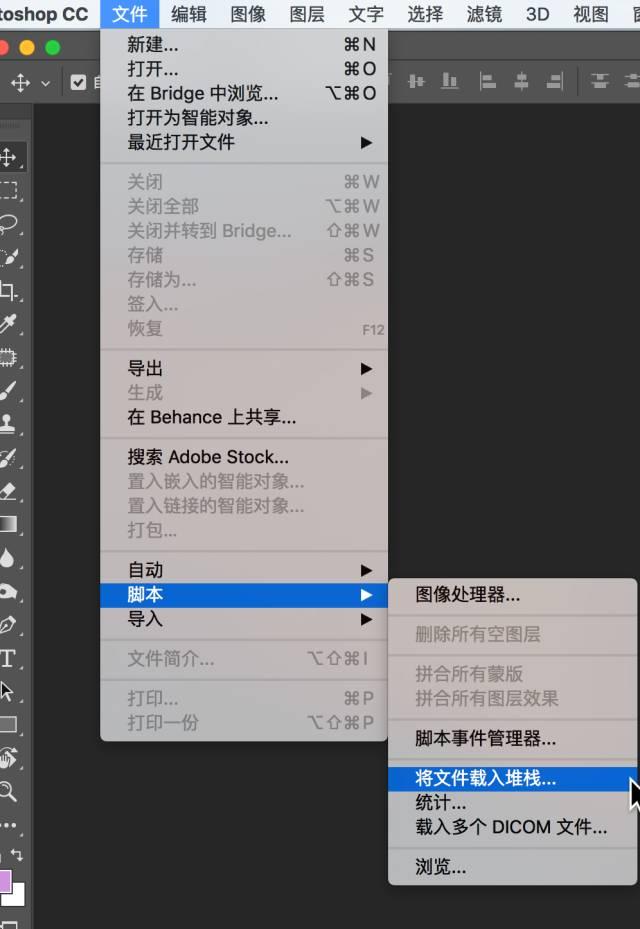Click the align vertical centers icon
The image size is (640, 929).
pos(417,81)
